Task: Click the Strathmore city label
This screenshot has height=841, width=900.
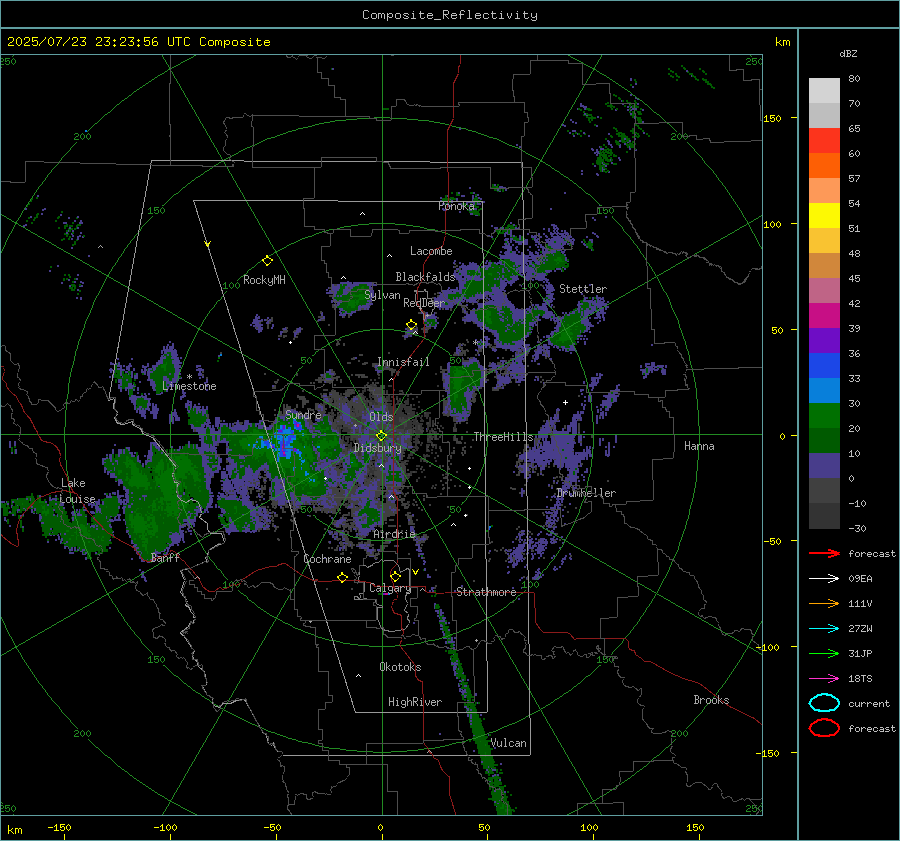Action: click(486, 592)
